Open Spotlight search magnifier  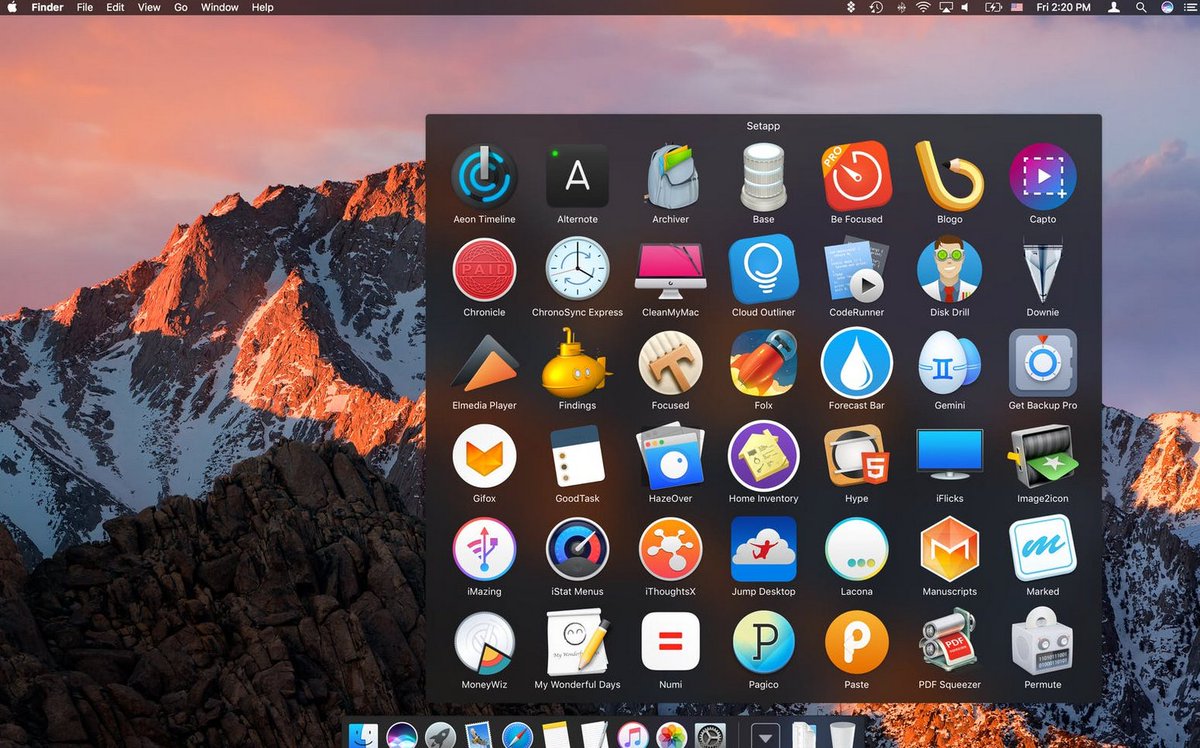pos(1141,7)
